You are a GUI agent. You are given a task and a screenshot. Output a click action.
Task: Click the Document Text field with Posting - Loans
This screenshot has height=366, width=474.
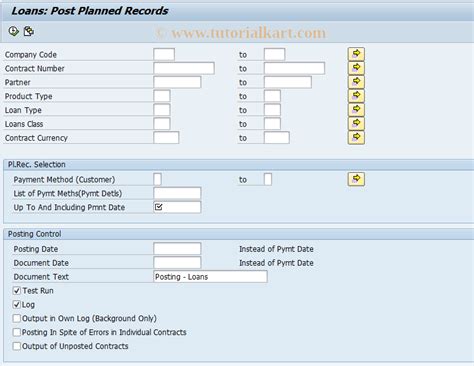pos(210,277)
